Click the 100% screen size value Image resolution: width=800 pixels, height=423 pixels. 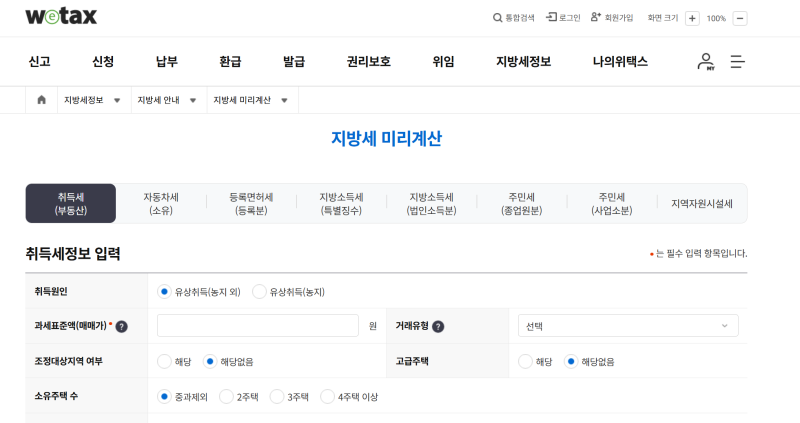(716, 18)
